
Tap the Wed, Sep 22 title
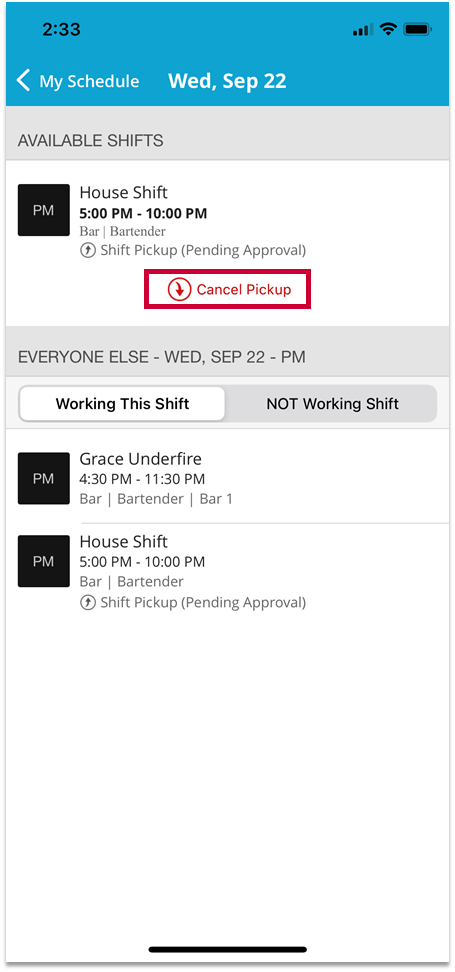228,81
